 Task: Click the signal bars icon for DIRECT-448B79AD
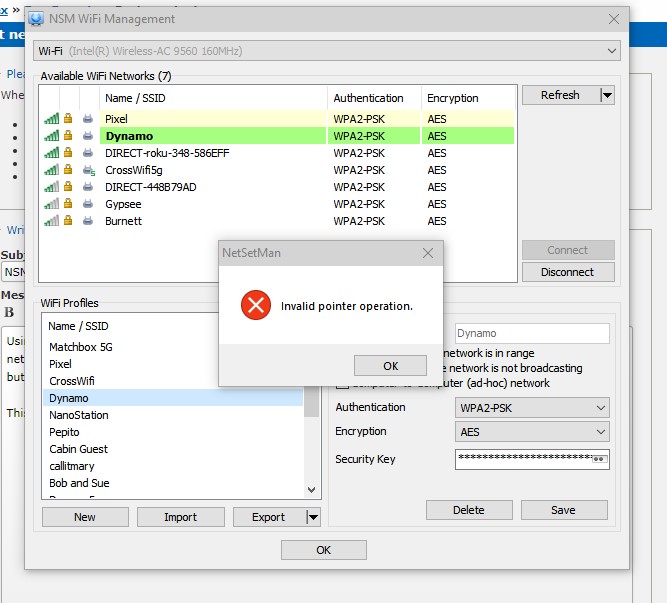pos(51,187)
